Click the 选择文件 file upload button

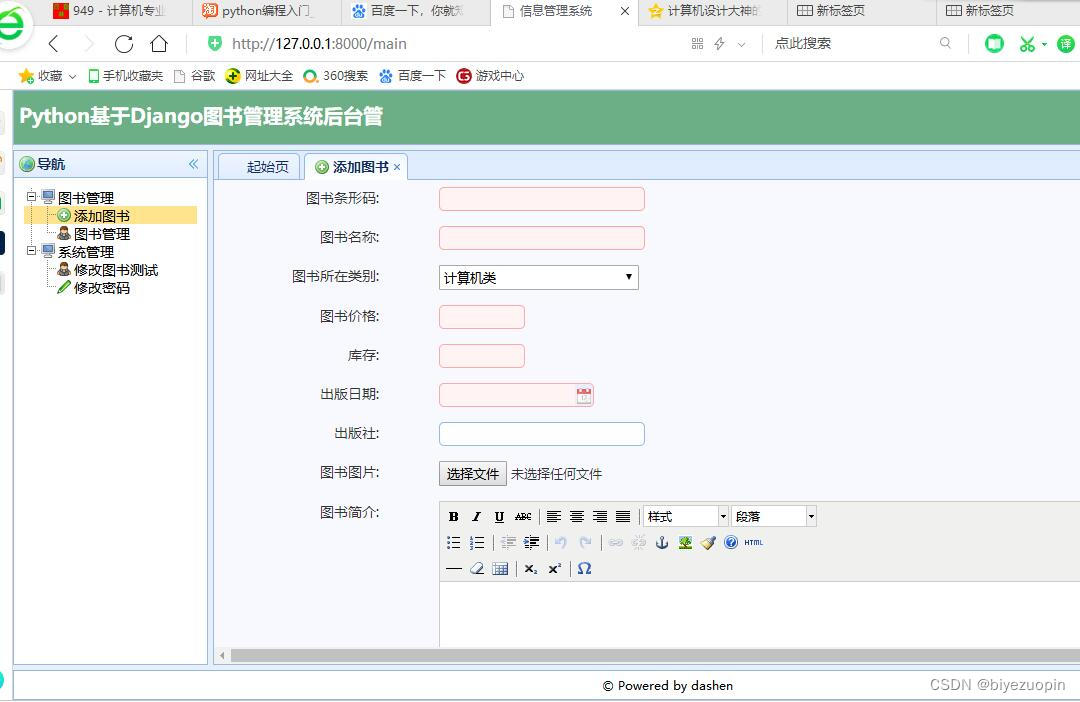tap(472, 473)
